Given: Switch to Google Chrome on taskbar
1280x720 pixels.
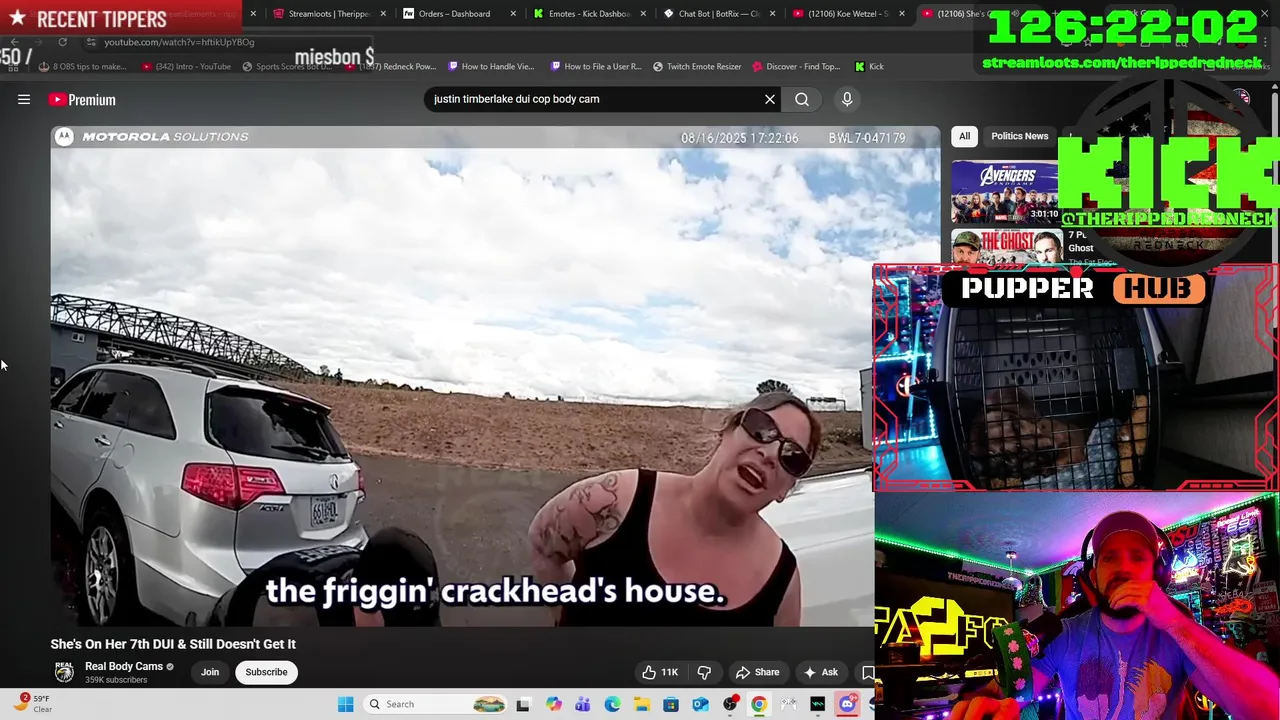Looking at the screenshot, I should [x=759, y=704].
